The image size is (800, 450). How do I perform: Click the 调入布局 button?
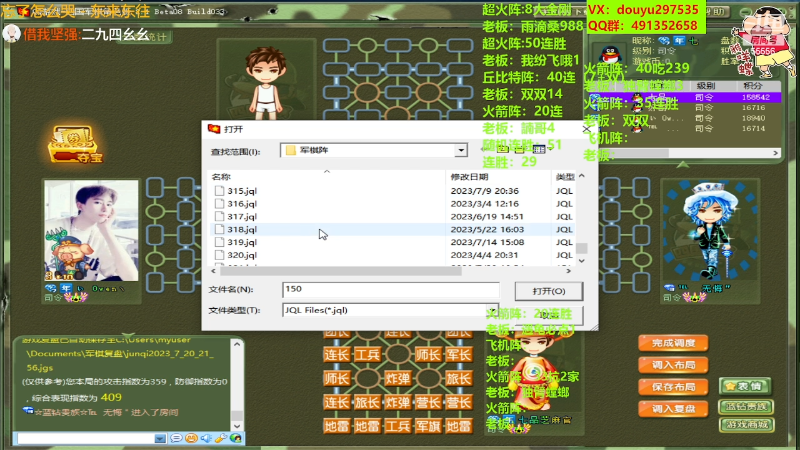(x=673, y=365)
